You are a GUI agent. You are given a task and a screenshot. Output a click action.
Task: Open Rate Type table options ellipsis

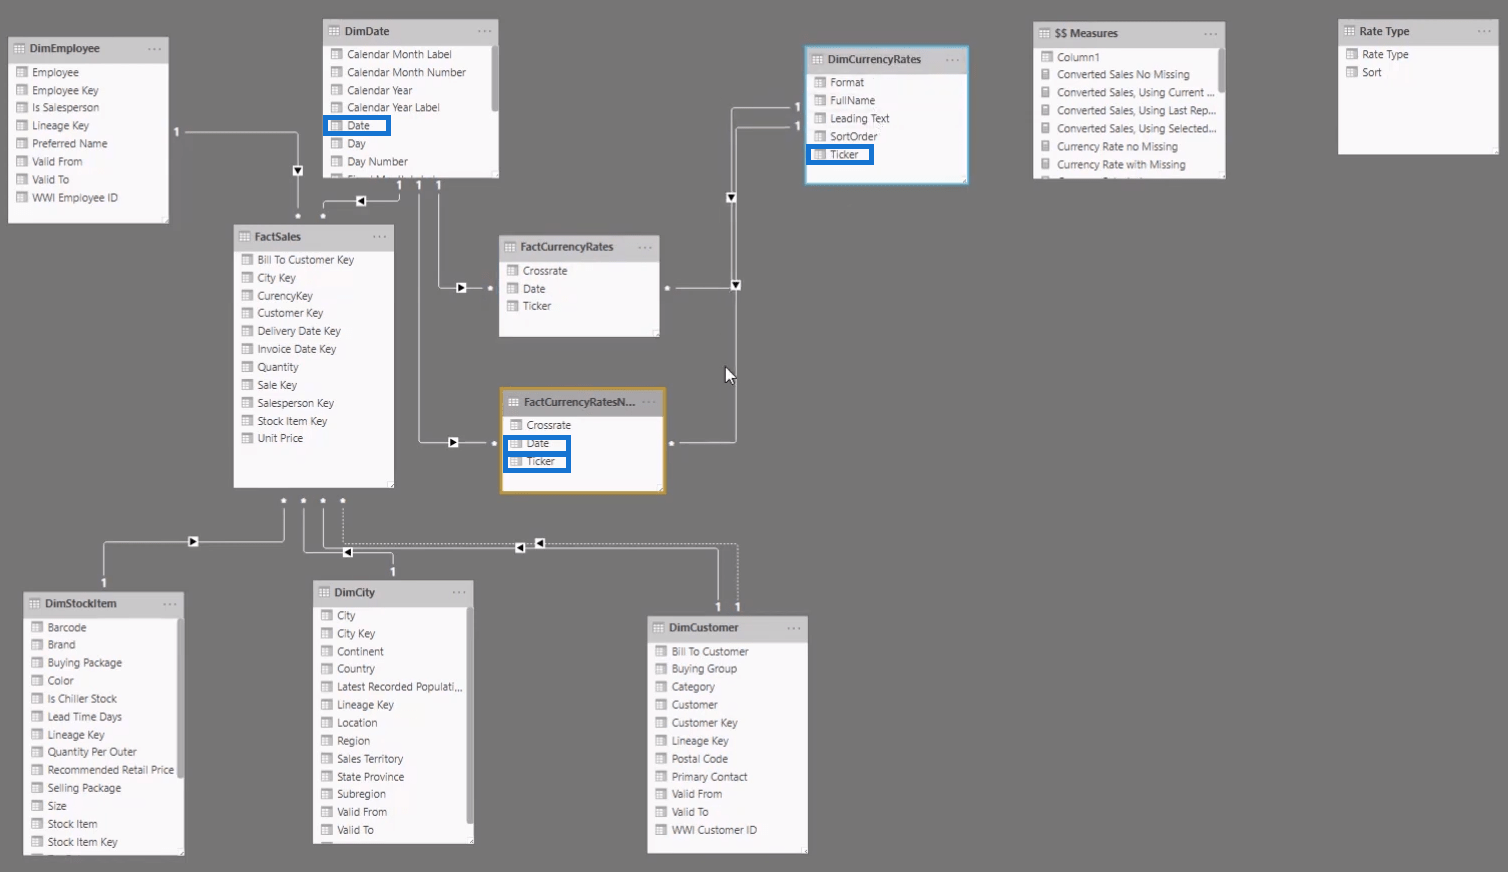tap(1484, 32)
